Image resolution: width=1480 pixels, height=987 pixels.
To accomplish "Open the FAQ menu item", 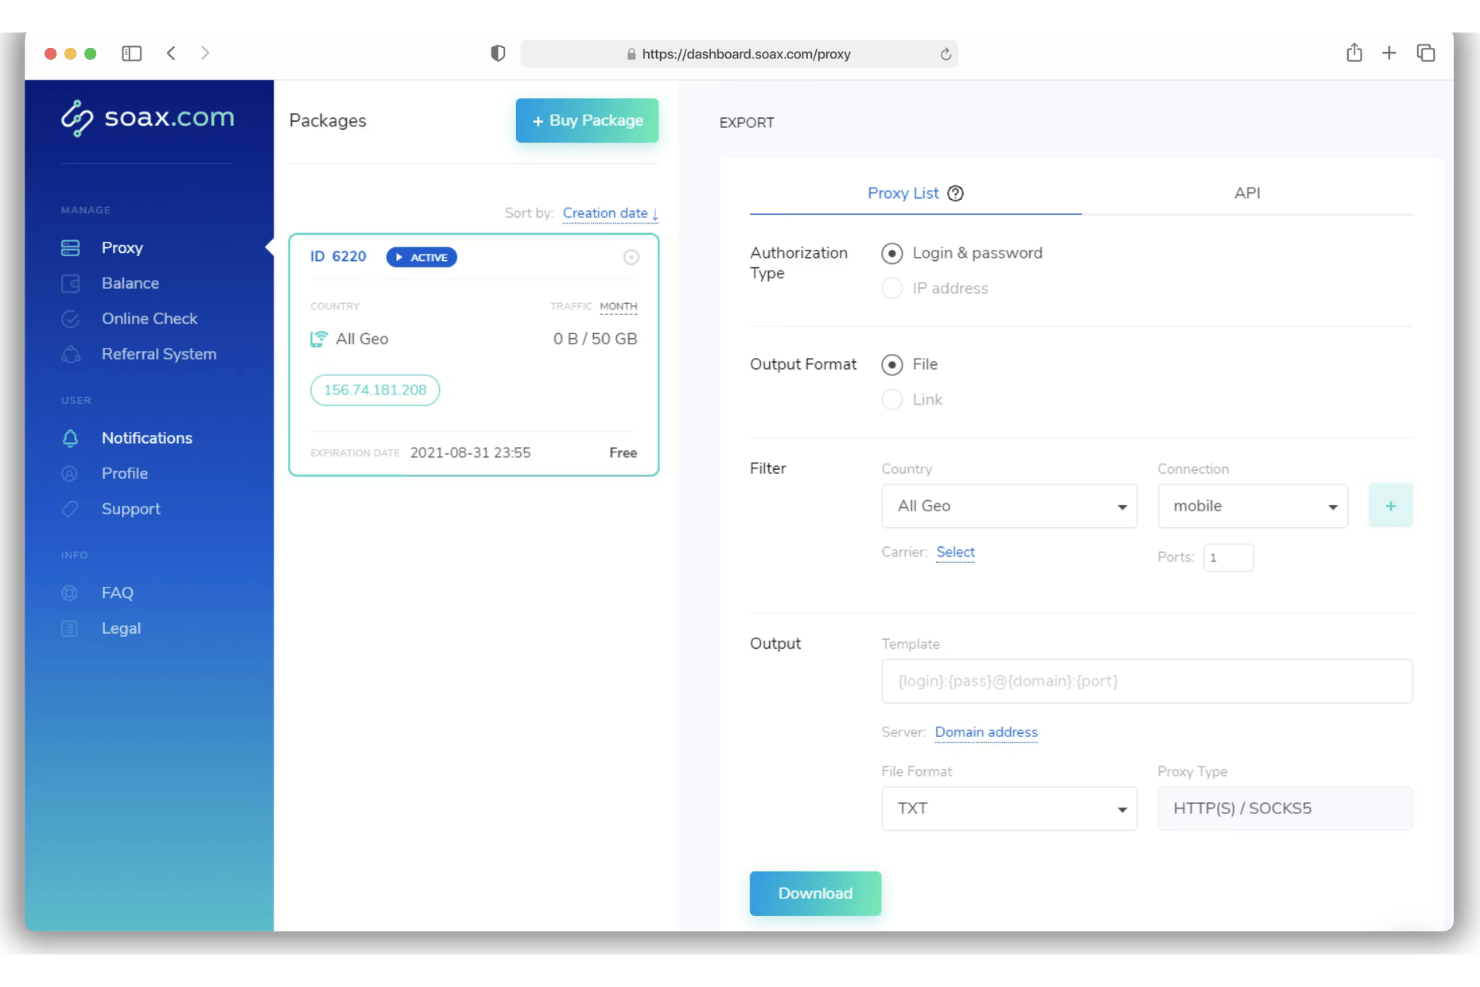I will point(117,593).
